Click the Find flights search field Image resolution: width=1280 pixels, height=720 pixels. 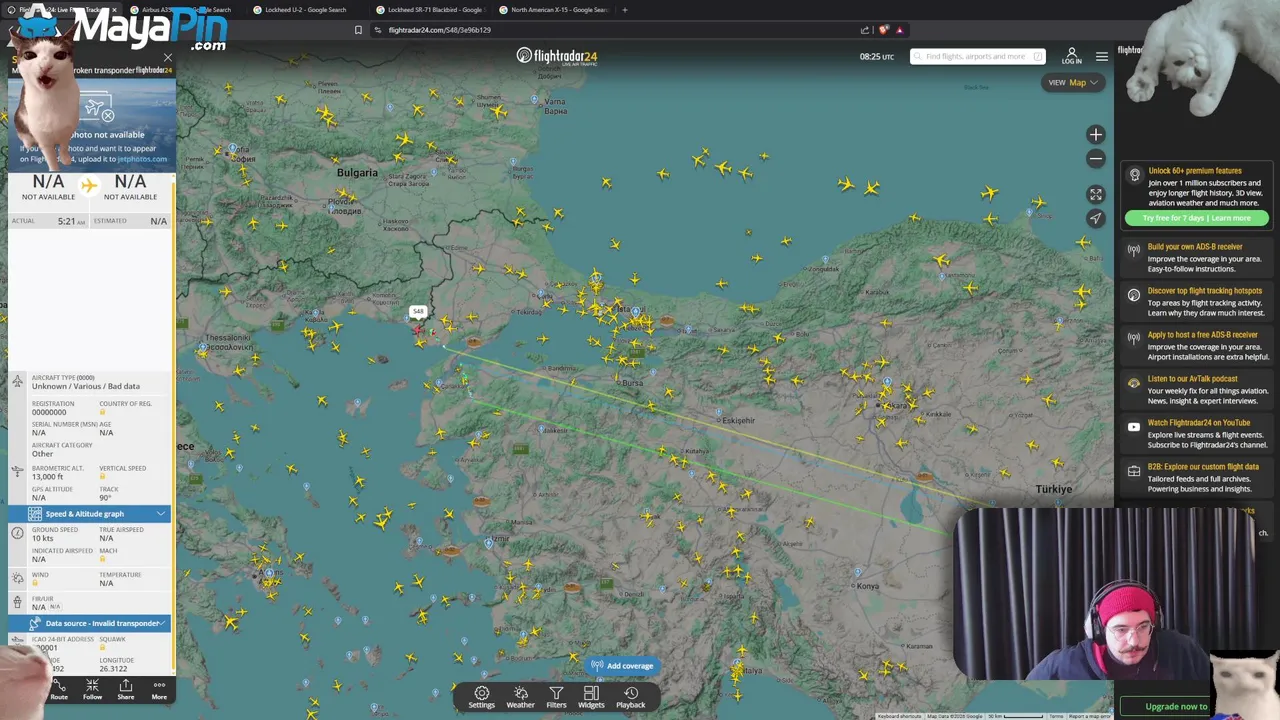click(977, 56)
